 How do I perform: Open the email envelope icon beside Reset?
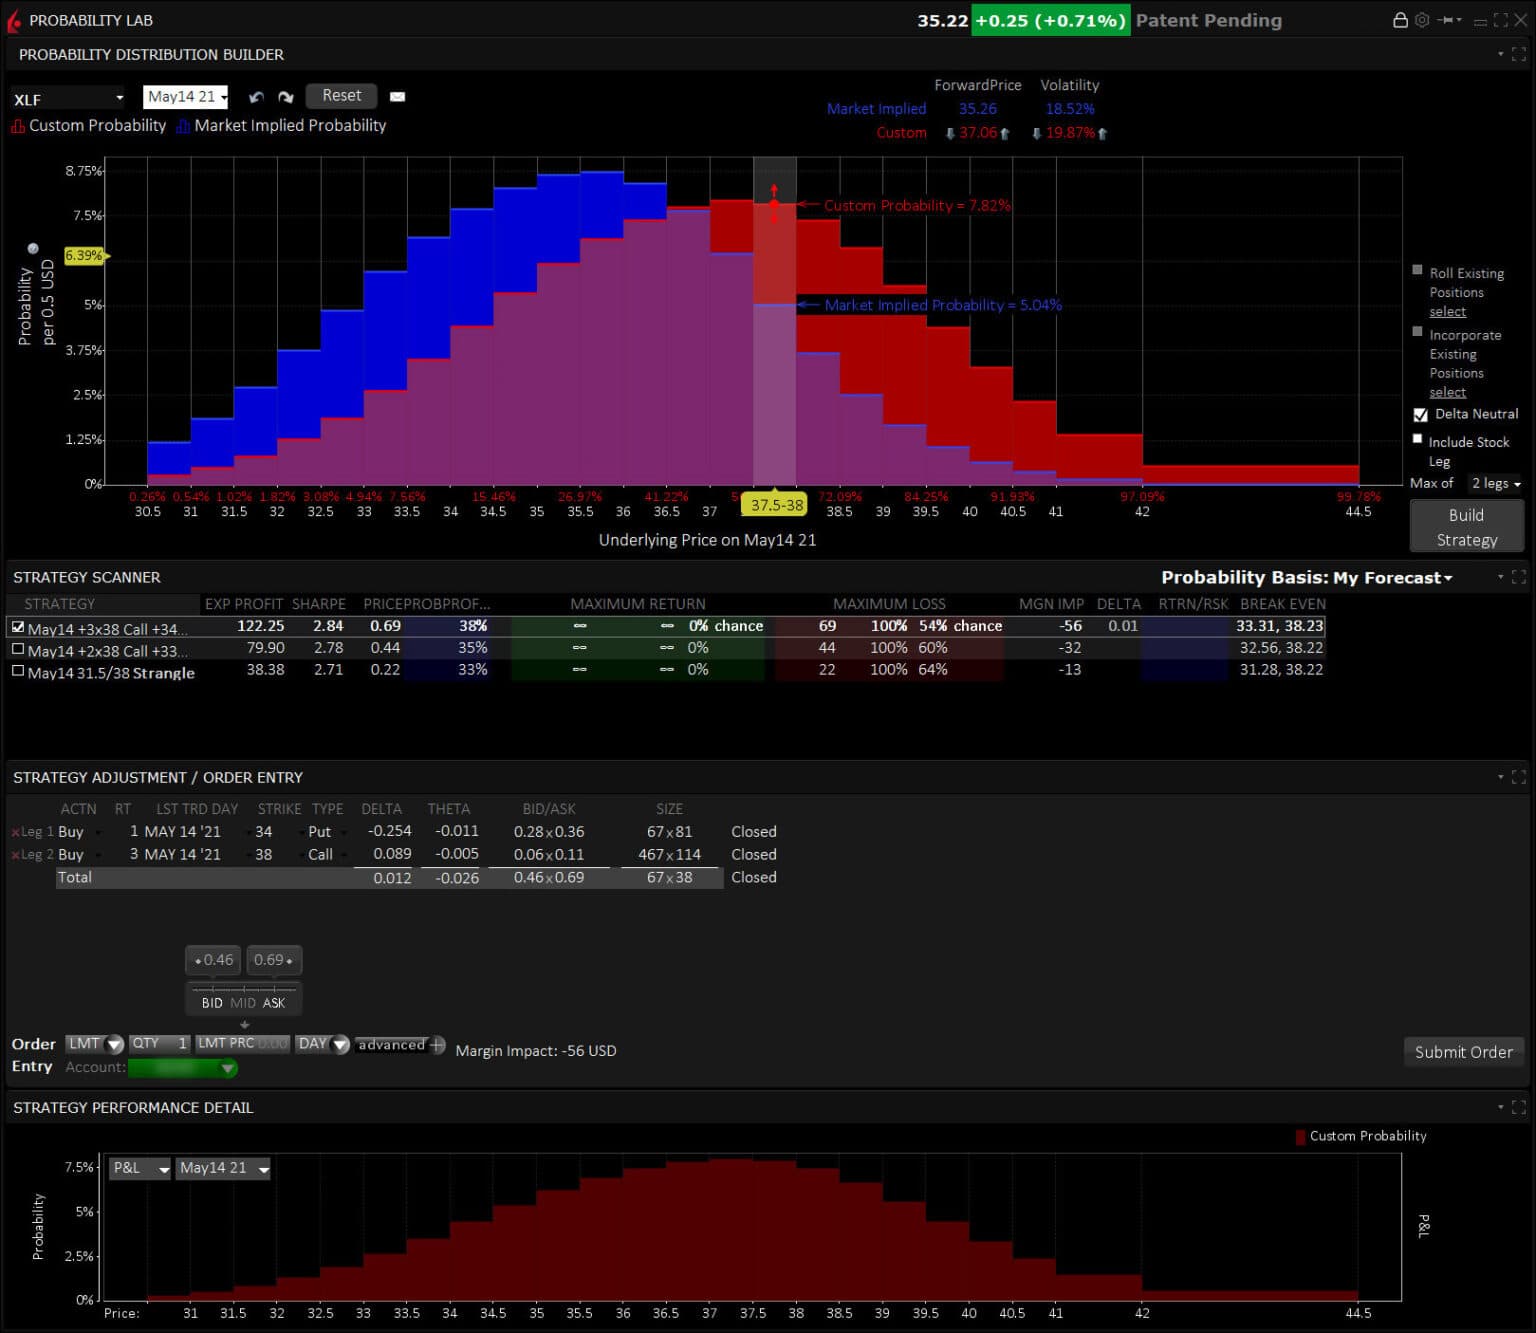tap(397, 96)
